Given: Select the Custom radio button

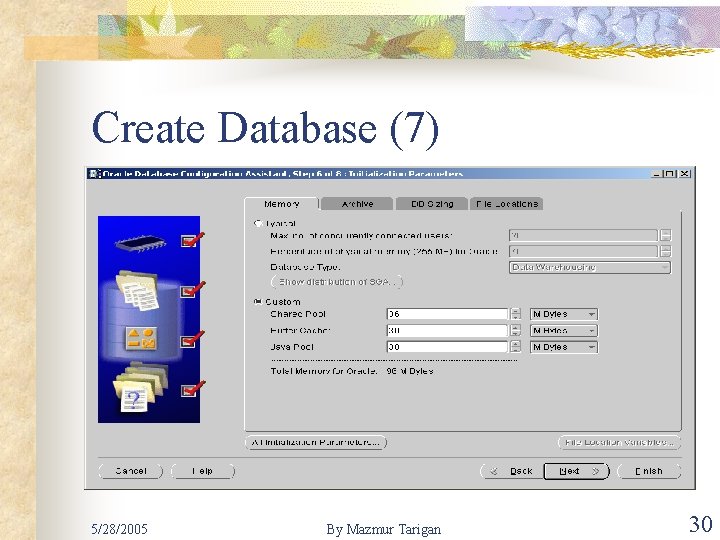Looking at the screenshot, I should (x=258, y=302).
